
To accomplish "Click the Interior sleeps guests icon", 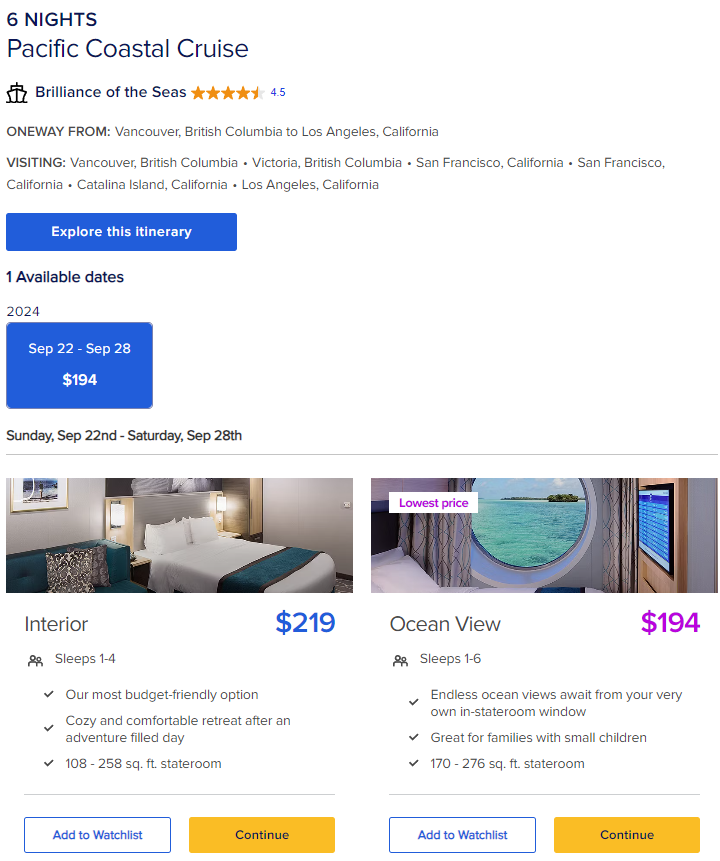I will click(x=35, y=660).
